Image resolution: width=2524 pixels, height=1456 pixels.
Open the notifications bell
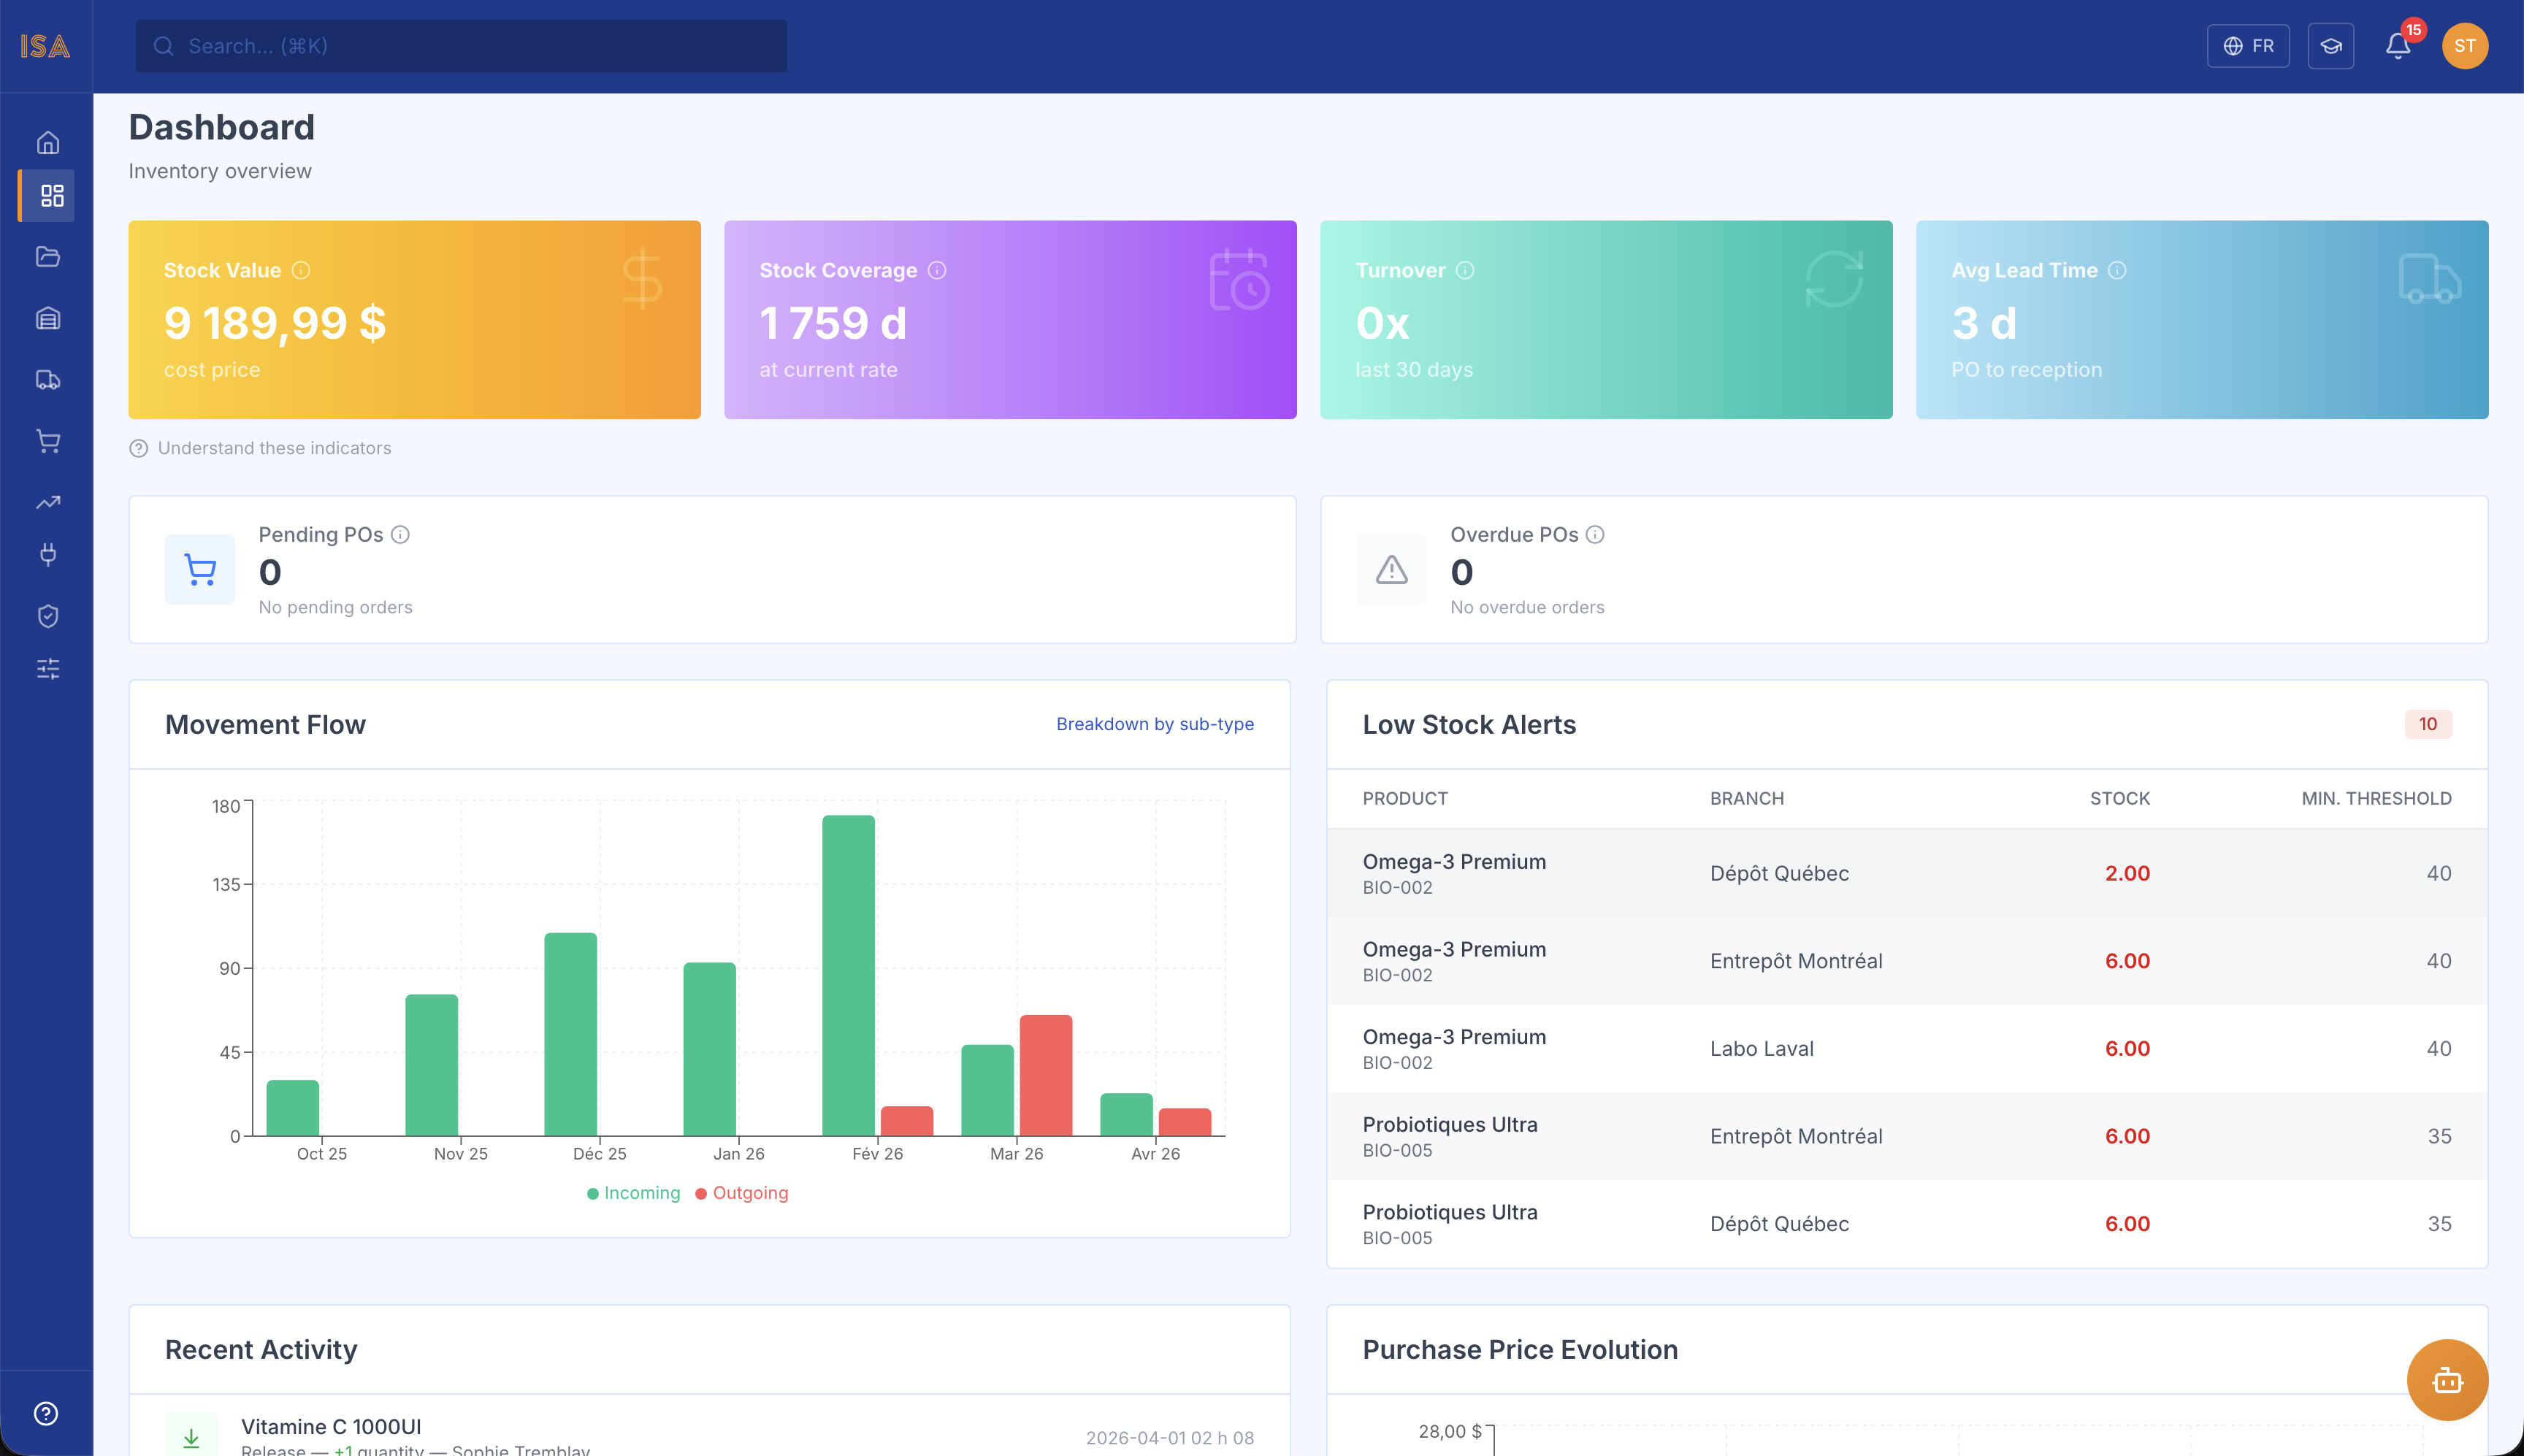pyautogui.click(x=2397, y=46)
